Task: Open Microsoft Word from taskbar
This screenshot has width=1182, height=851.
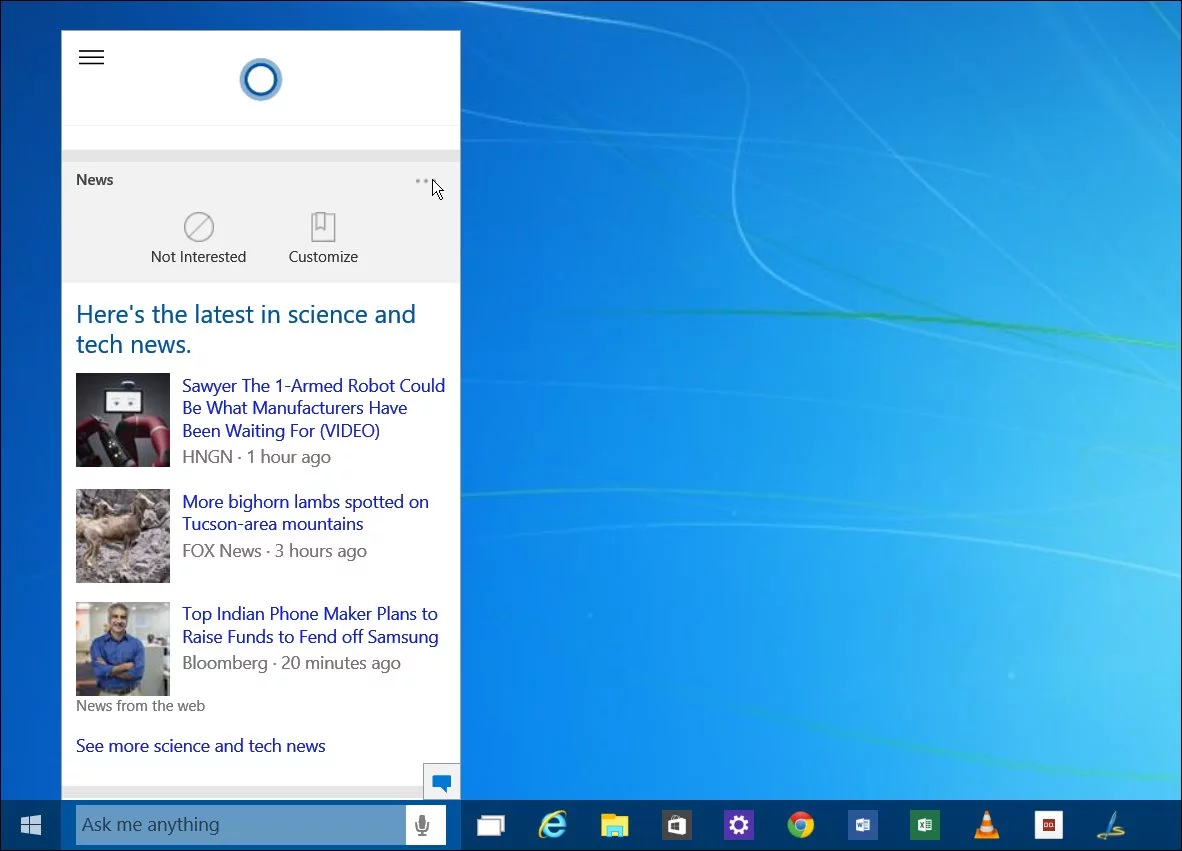Action: [x=862, y=825]
